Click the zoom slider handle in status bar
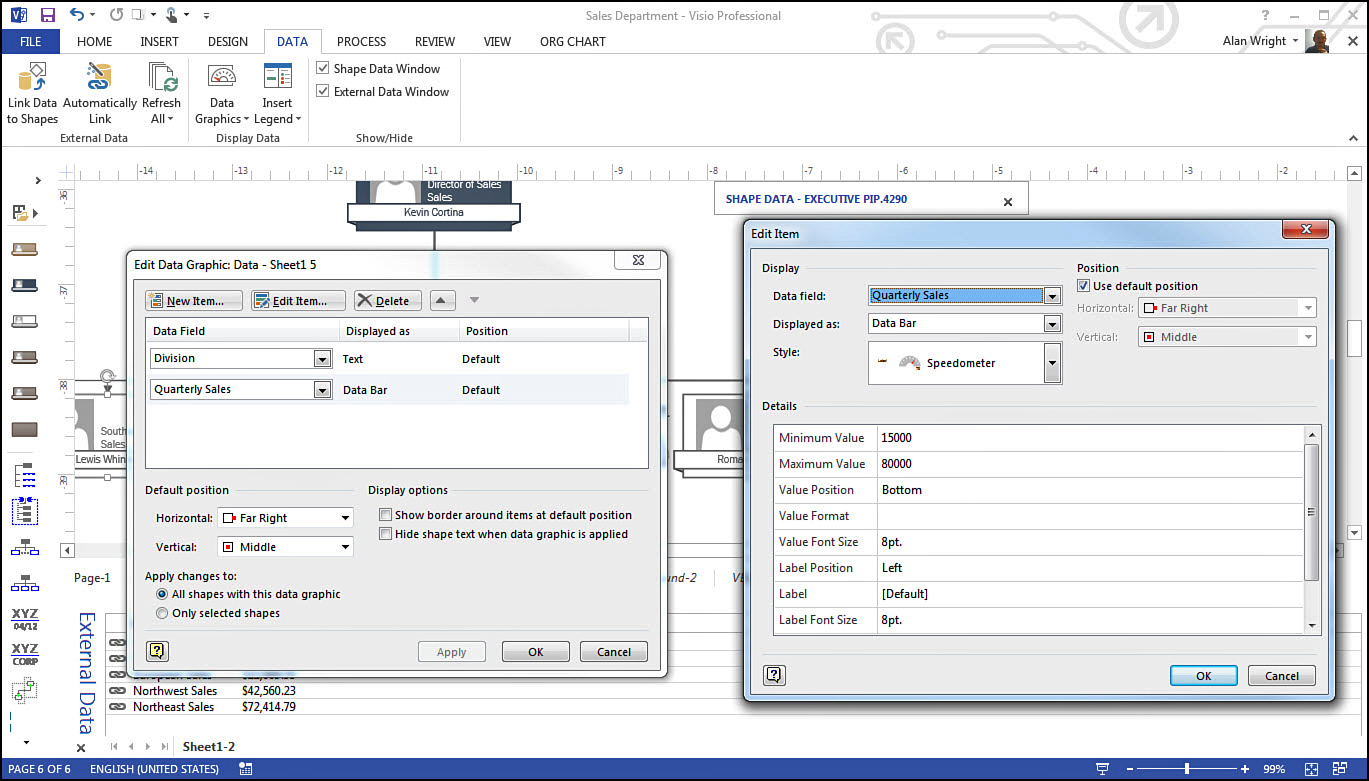The height and width of the screenshot is (781, 1369). click(x=1187, y=769)
